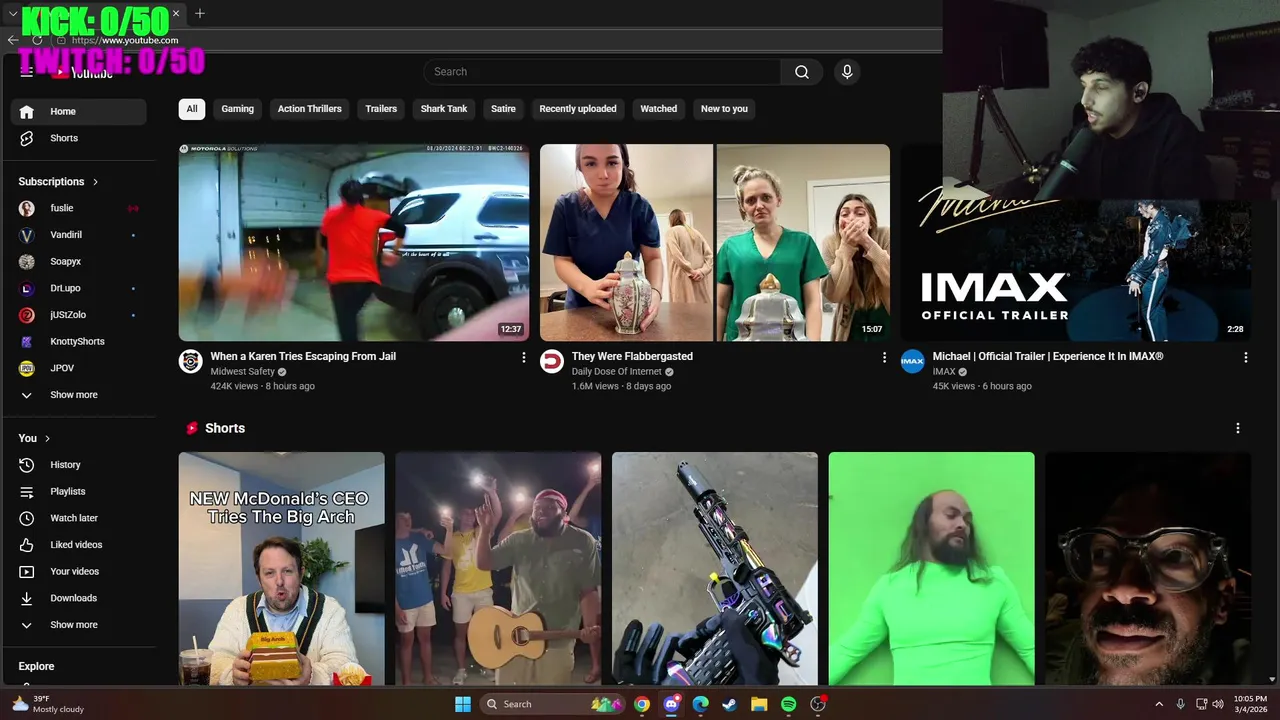The image size is (1280, 720).
Task: Open File Explorer from the taskbar
Action: coord(759,704)
